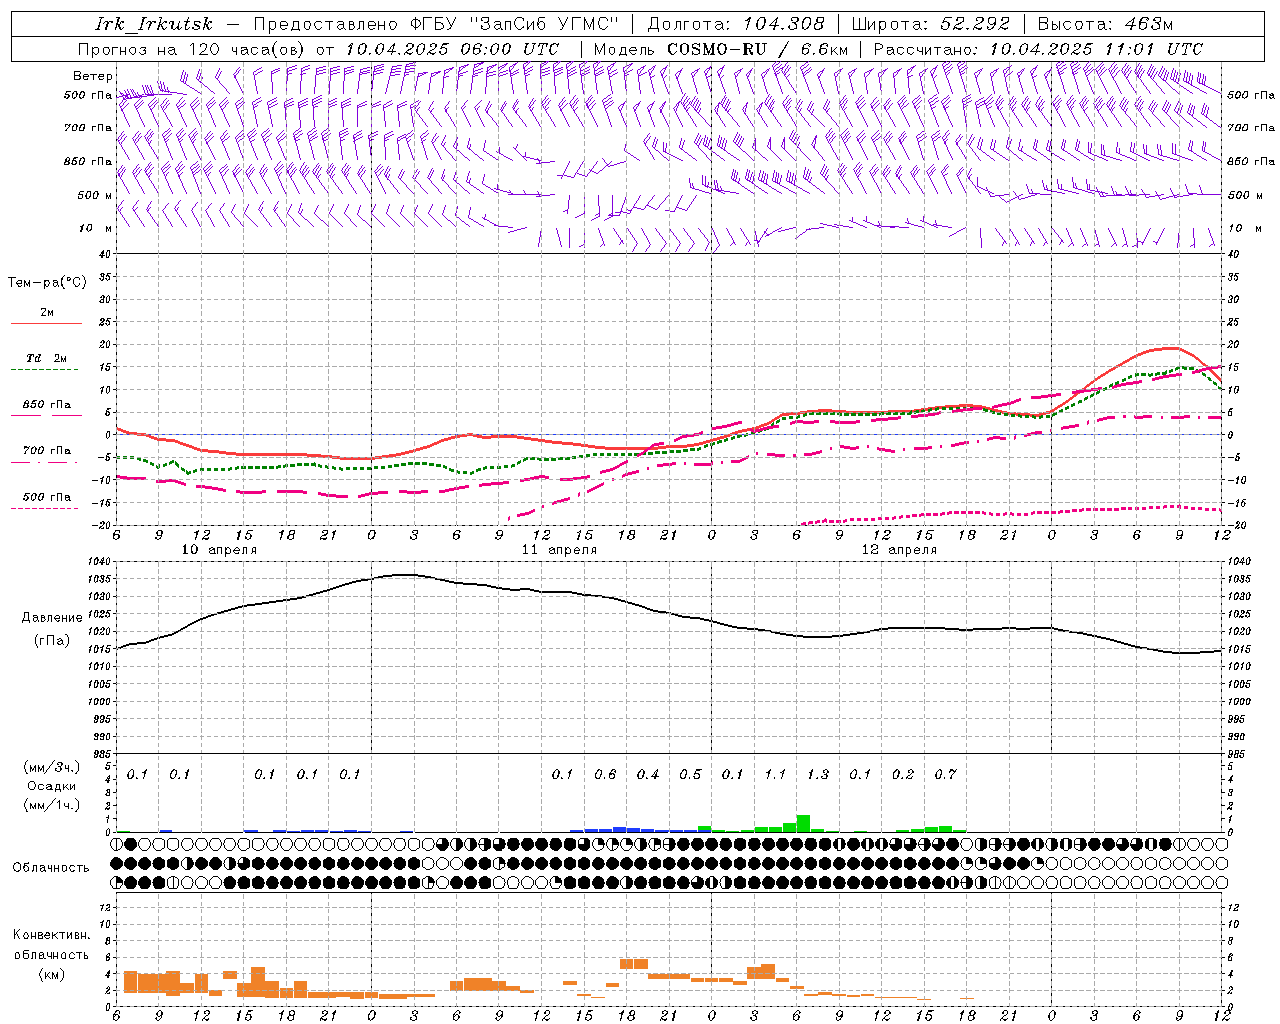Select the text Прогноз на 120 часа(ов)
Viewport: 1280px width, 1024px height.
pos(193,49)
